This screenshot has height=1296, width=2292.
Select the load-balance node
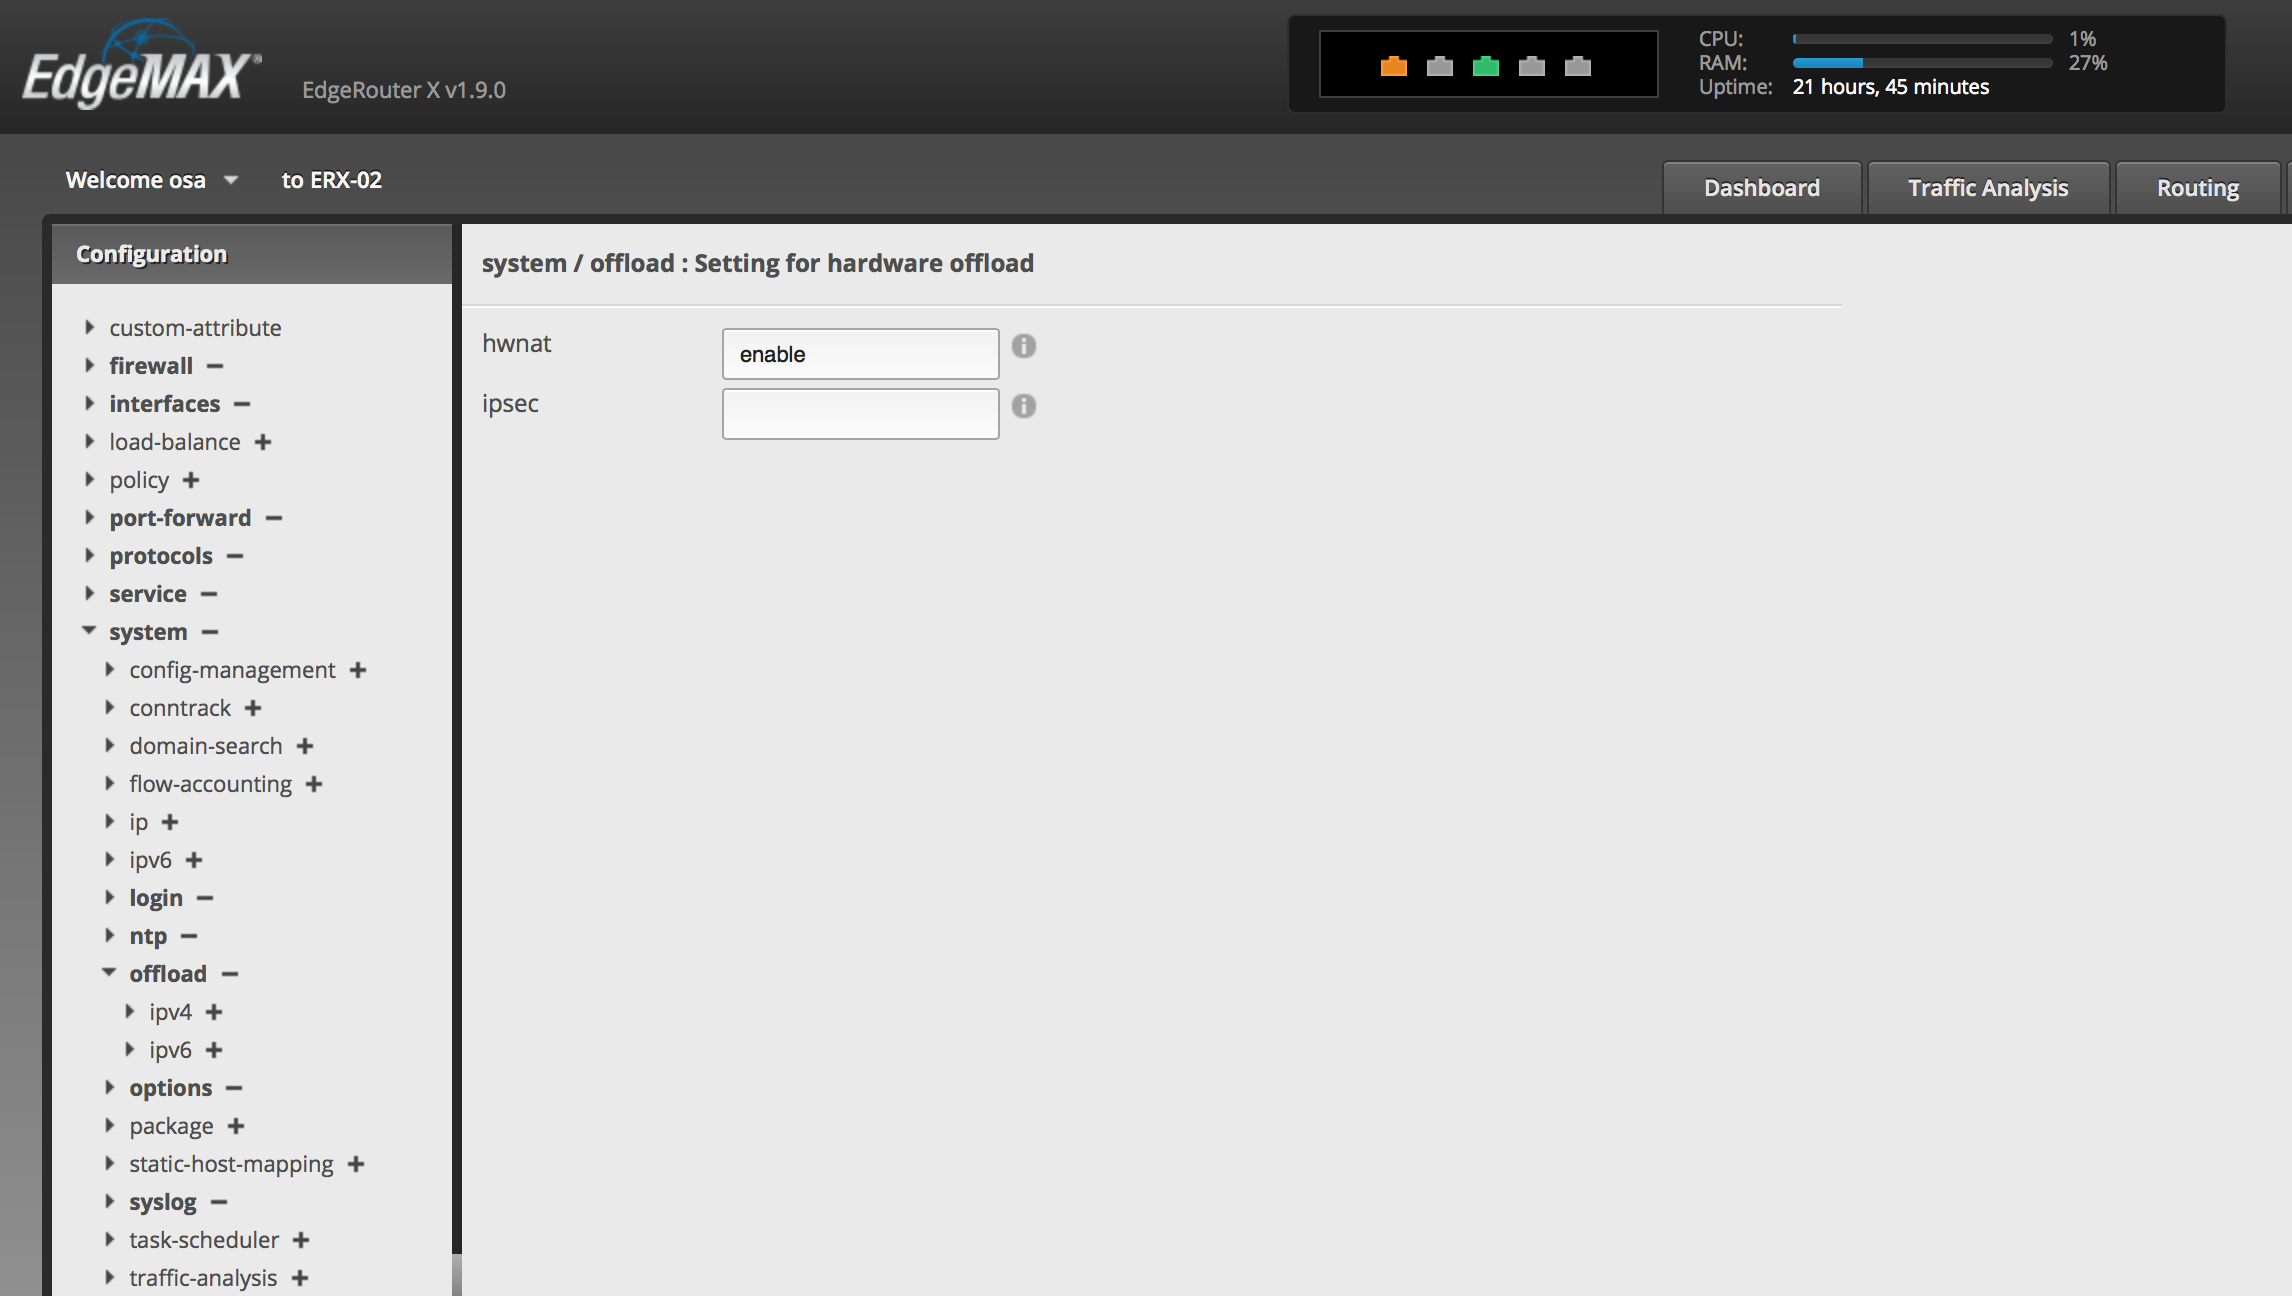coord(175,442)
